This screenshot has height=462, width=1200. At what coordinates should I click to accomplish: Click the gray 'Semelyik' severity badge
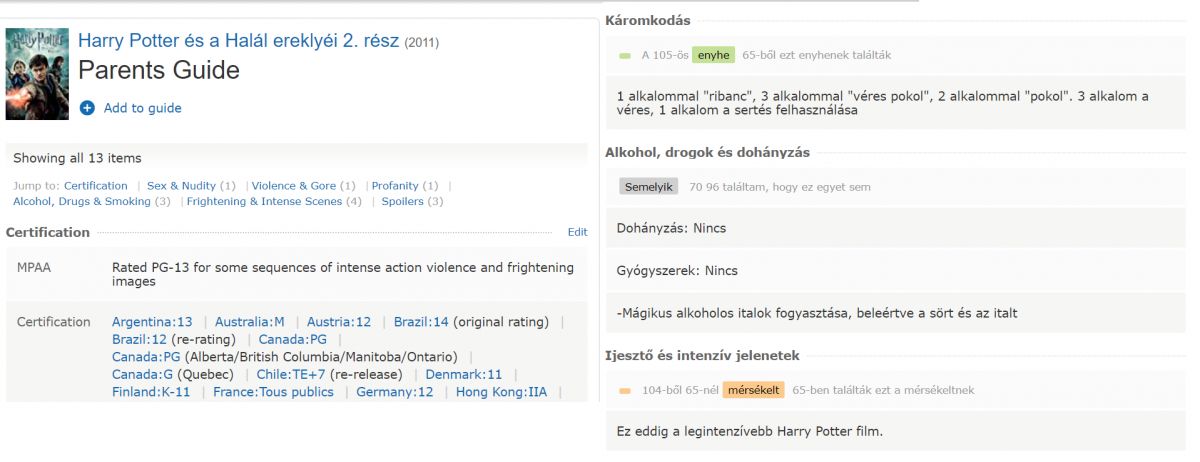coord(649,186)
